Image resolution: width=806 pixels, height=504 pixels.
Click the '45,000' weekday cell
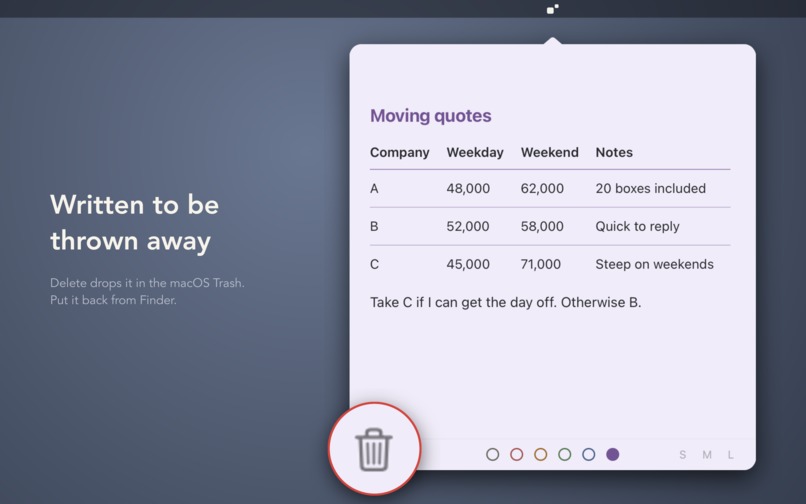coord(468,264)
